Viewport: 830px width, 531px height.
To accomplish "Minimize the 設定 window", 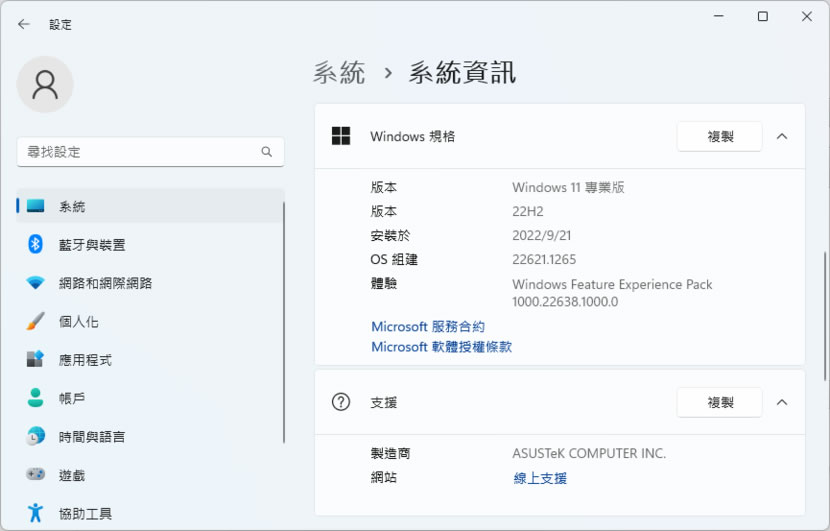I will (718, 16).
